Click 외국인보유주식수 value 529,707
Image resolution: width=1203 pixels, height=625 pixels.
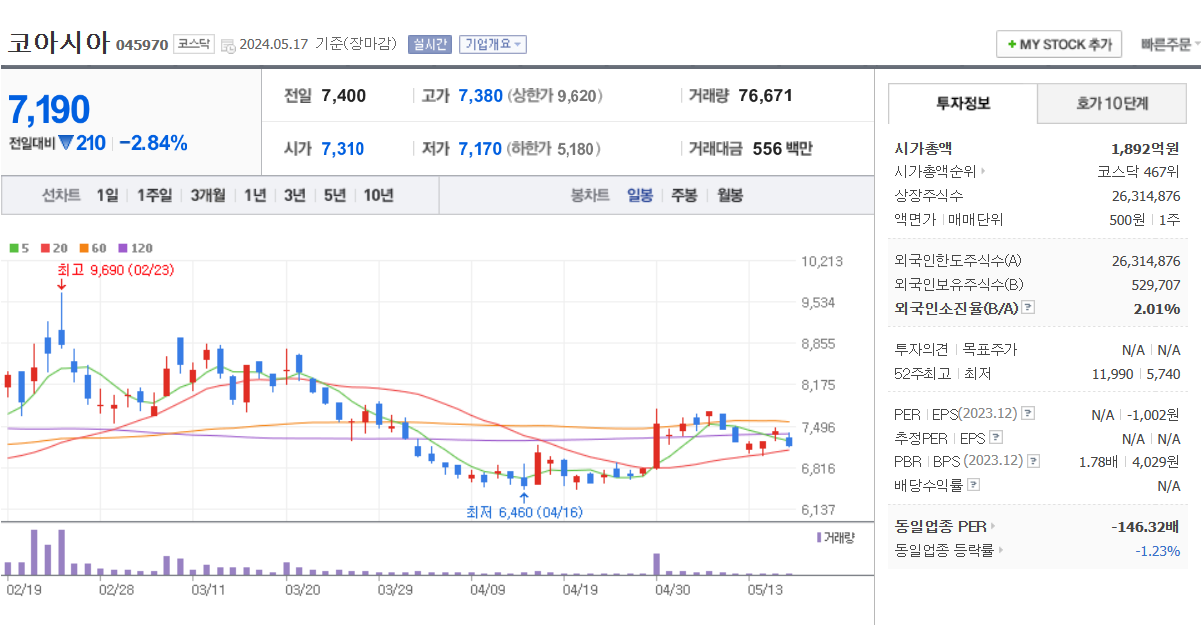pos(1155,285)
